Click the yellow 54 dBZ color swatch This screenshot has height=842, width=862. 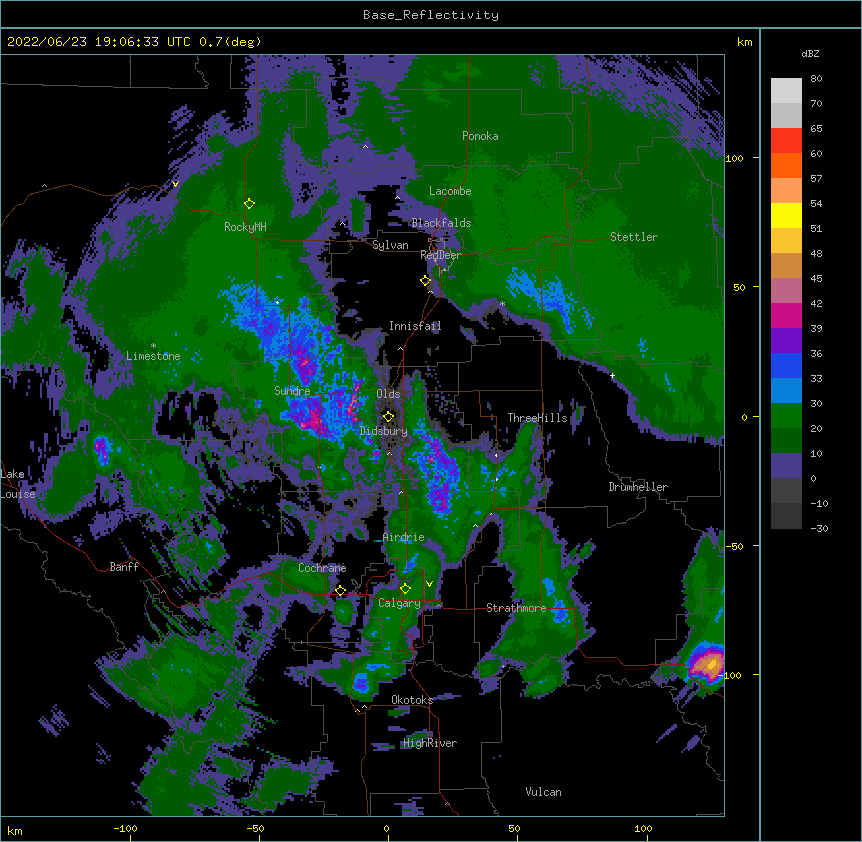[786, 215]
